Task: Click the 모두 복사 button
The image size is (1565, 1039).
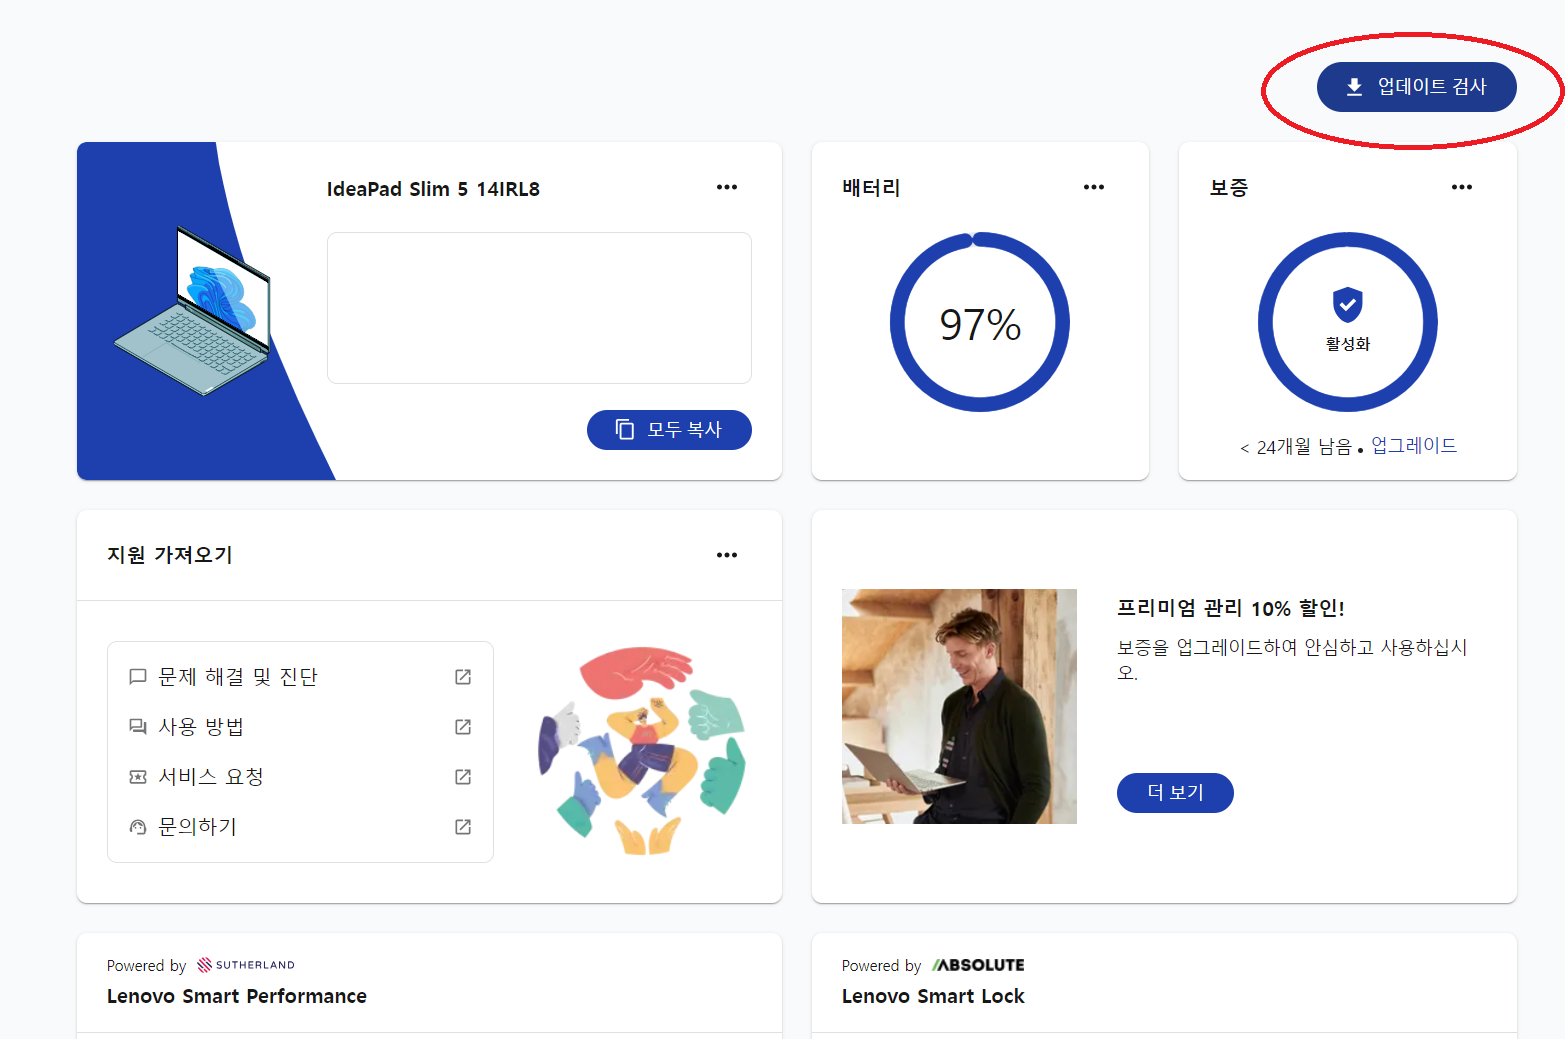Action: 669,430
